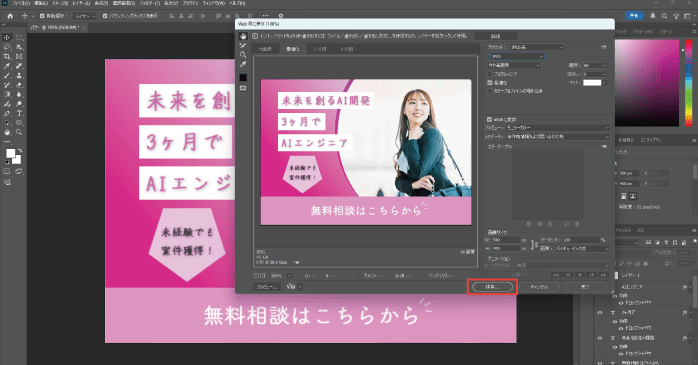
Task: Select Slice Select tool in Save for Web
Action: [x=243, y=45]
